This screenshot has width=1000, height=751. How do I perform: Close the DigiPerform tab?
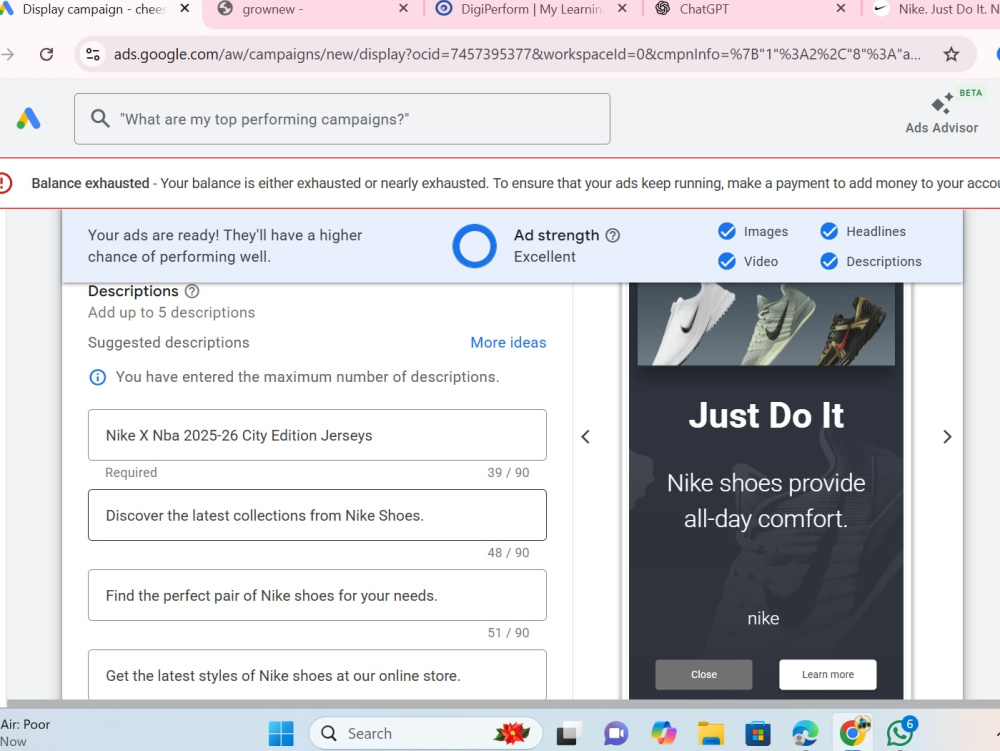(622, 9)
